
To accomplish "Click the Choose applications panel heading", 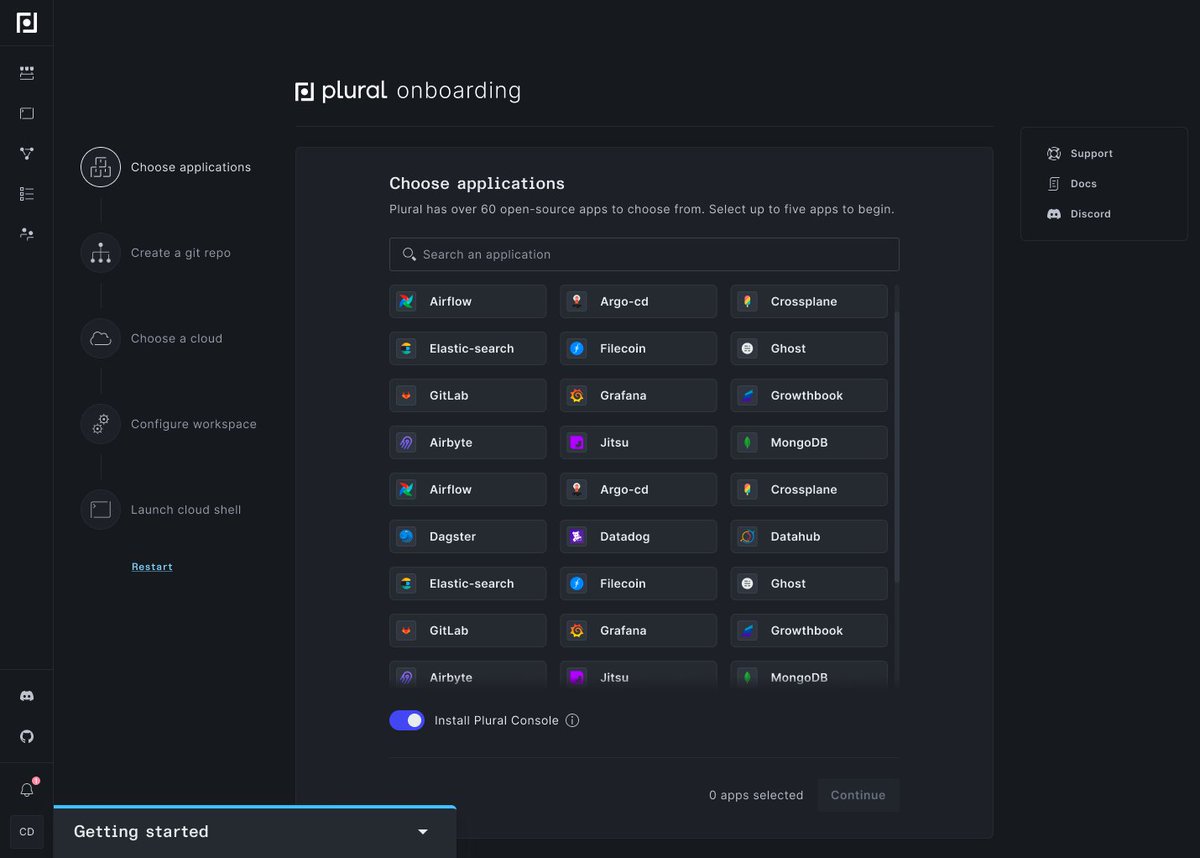I will pos(477,184).
